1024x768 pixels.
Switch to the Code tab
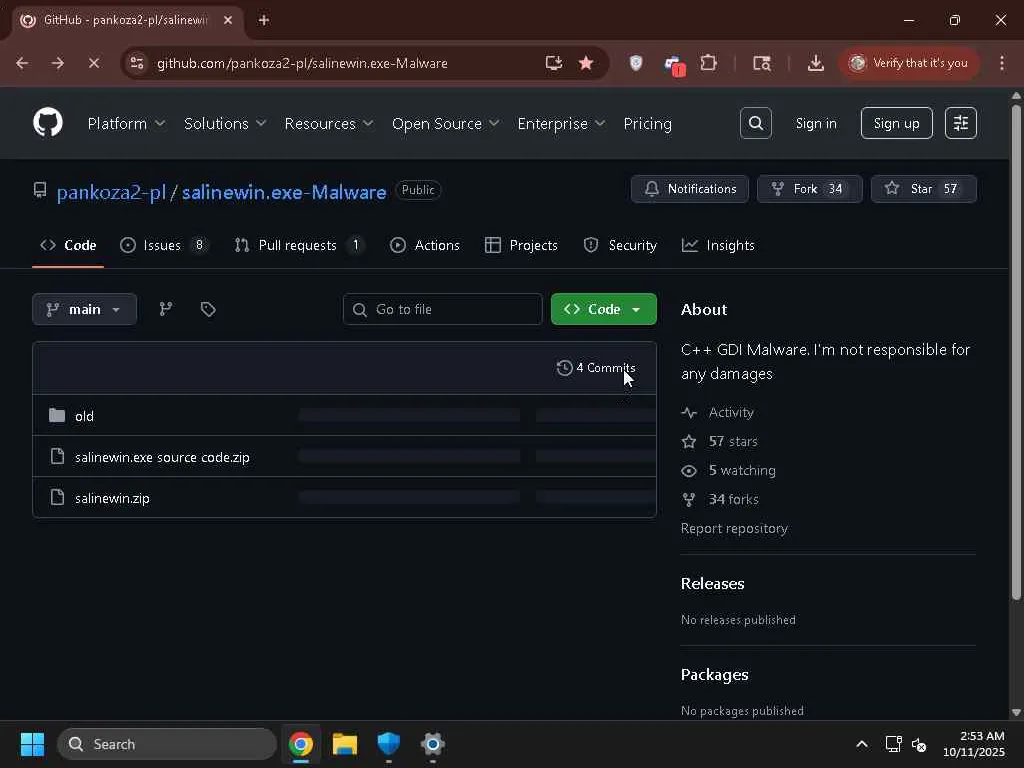(x=68, y=245)
